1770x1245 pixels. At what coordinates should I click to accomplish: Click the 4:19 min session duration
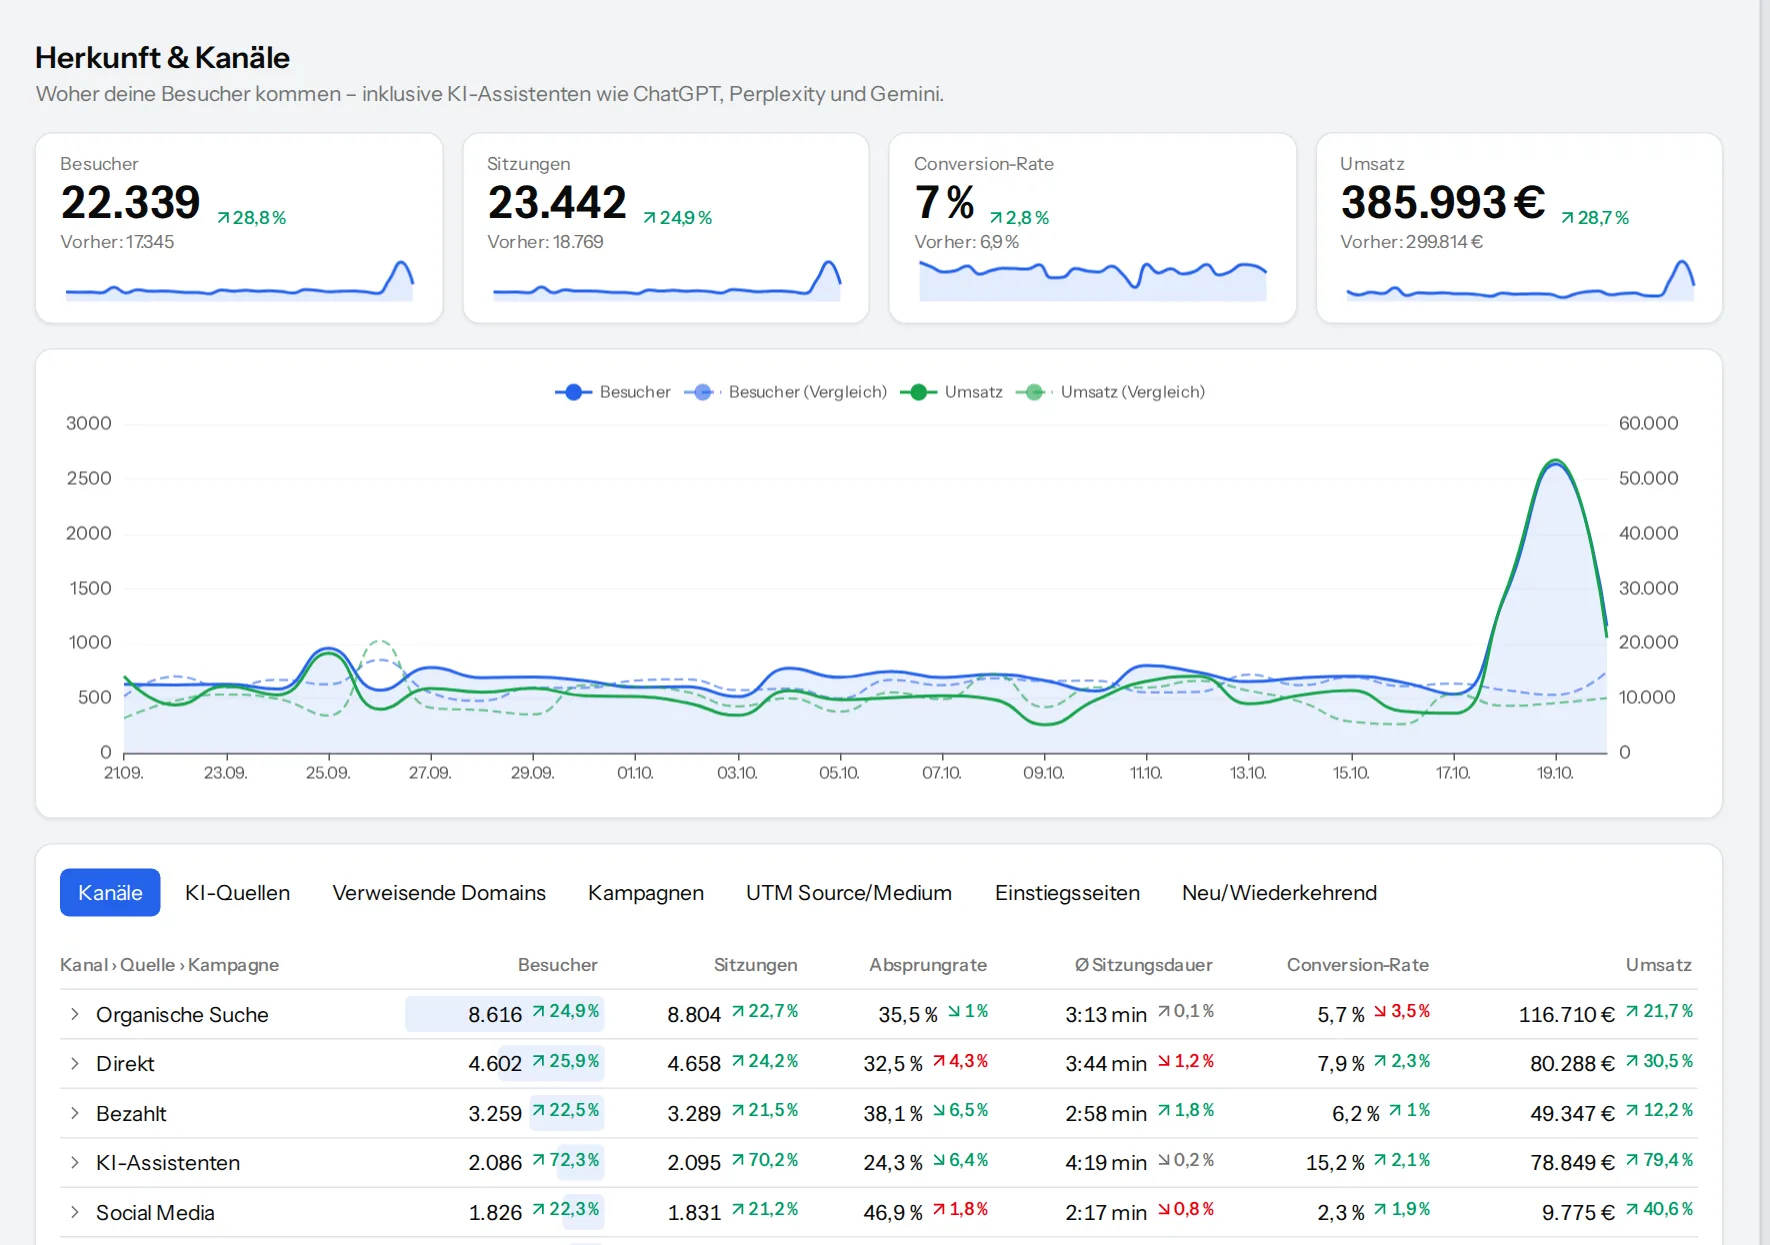click(x=1106, y=1162)
